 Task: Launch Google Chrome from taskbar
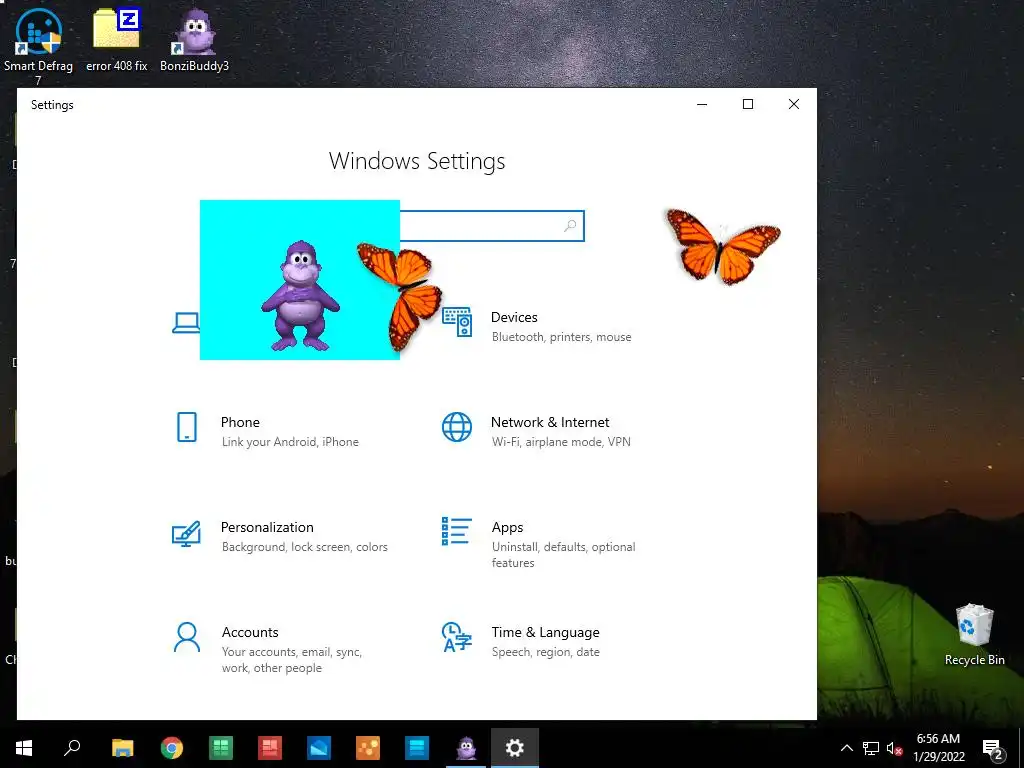172,748
